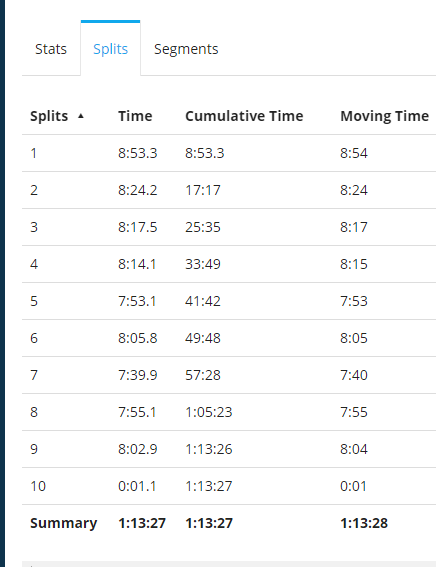The image size is (436, 567).
Task: Select split row 10
Action: 229,486
